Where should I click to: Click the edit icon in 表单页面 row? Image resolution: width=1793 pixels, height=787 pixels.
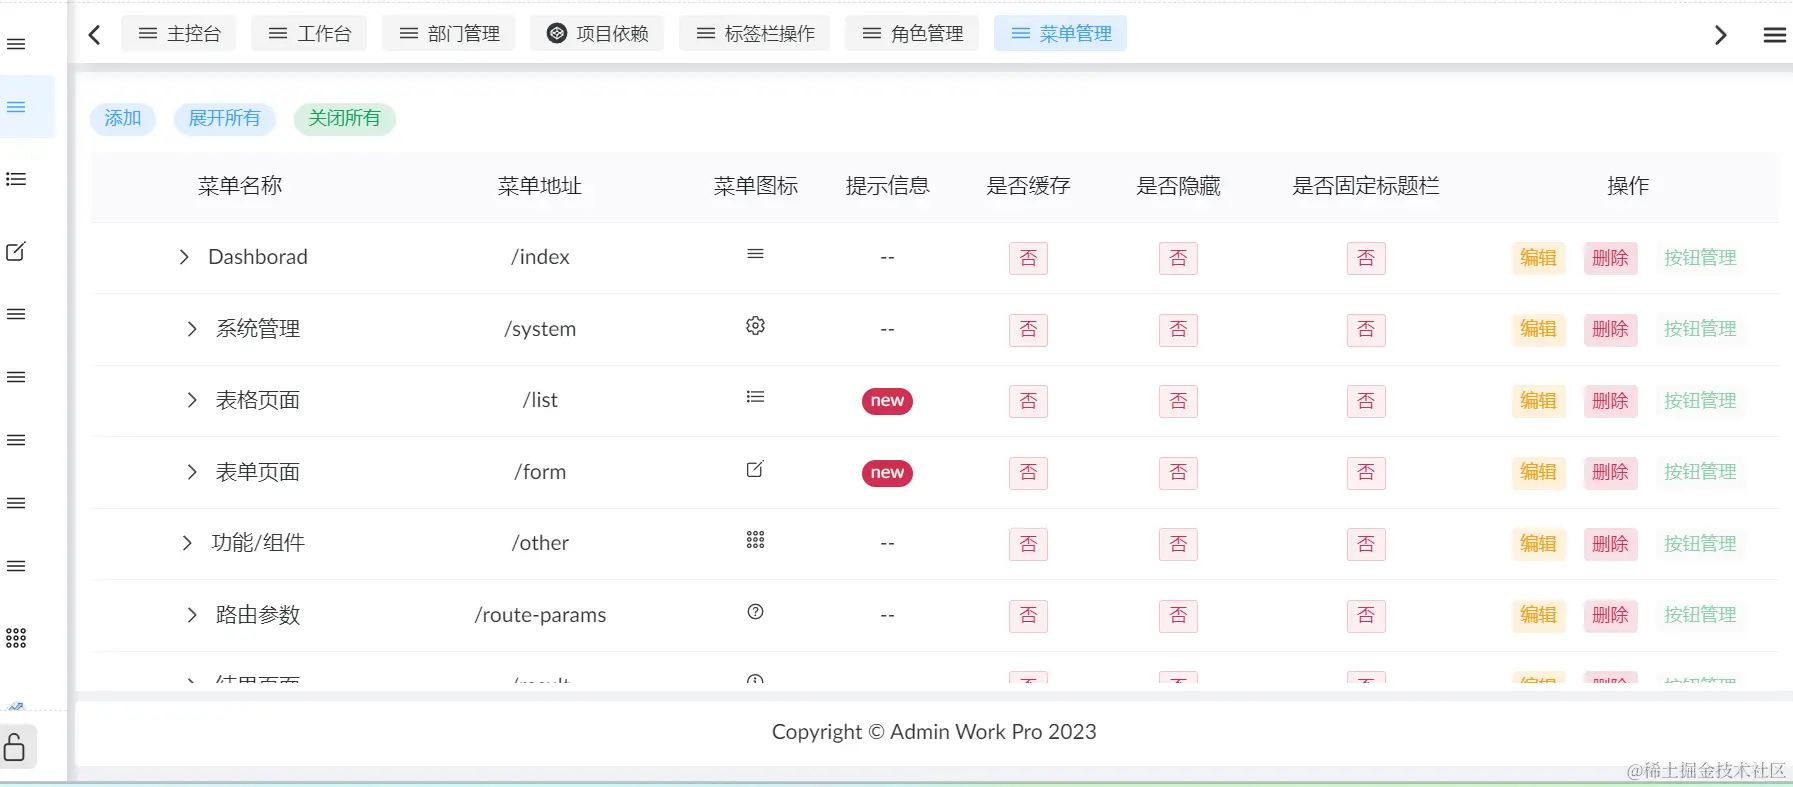(755, 469)
